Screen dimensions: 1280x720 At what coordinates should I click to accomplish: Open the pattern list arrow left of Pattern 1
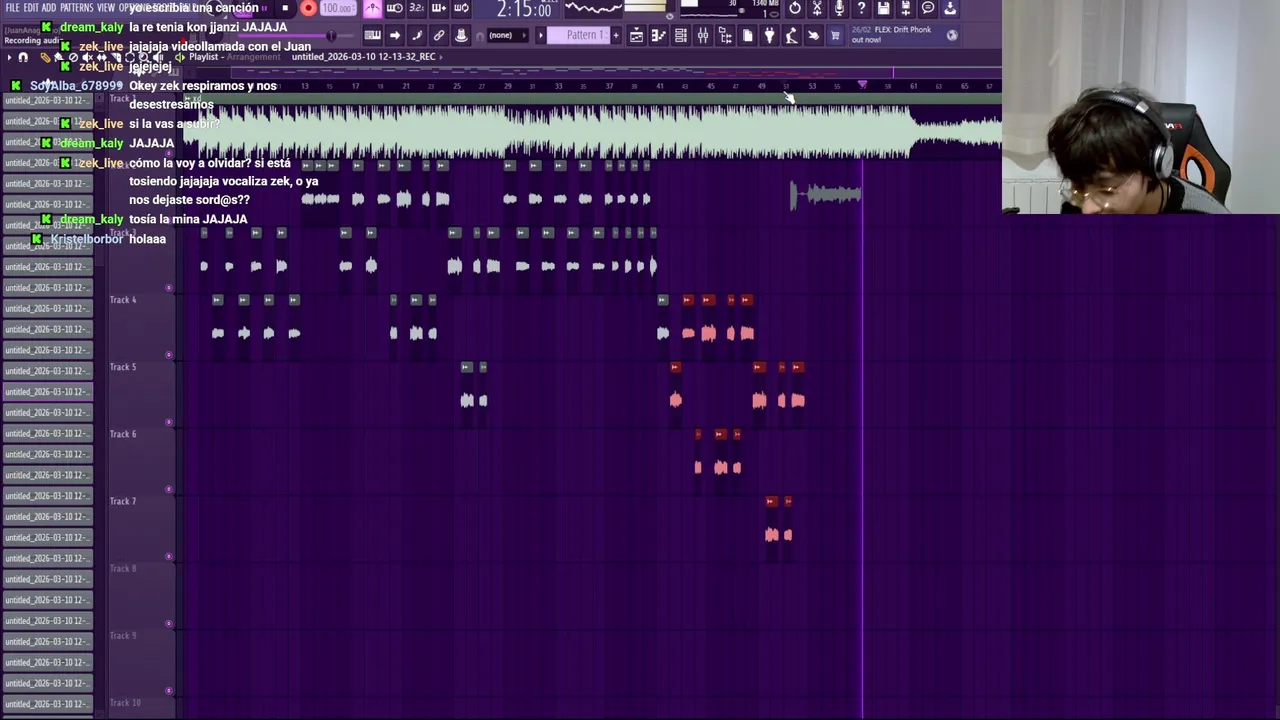pos(541,36)
